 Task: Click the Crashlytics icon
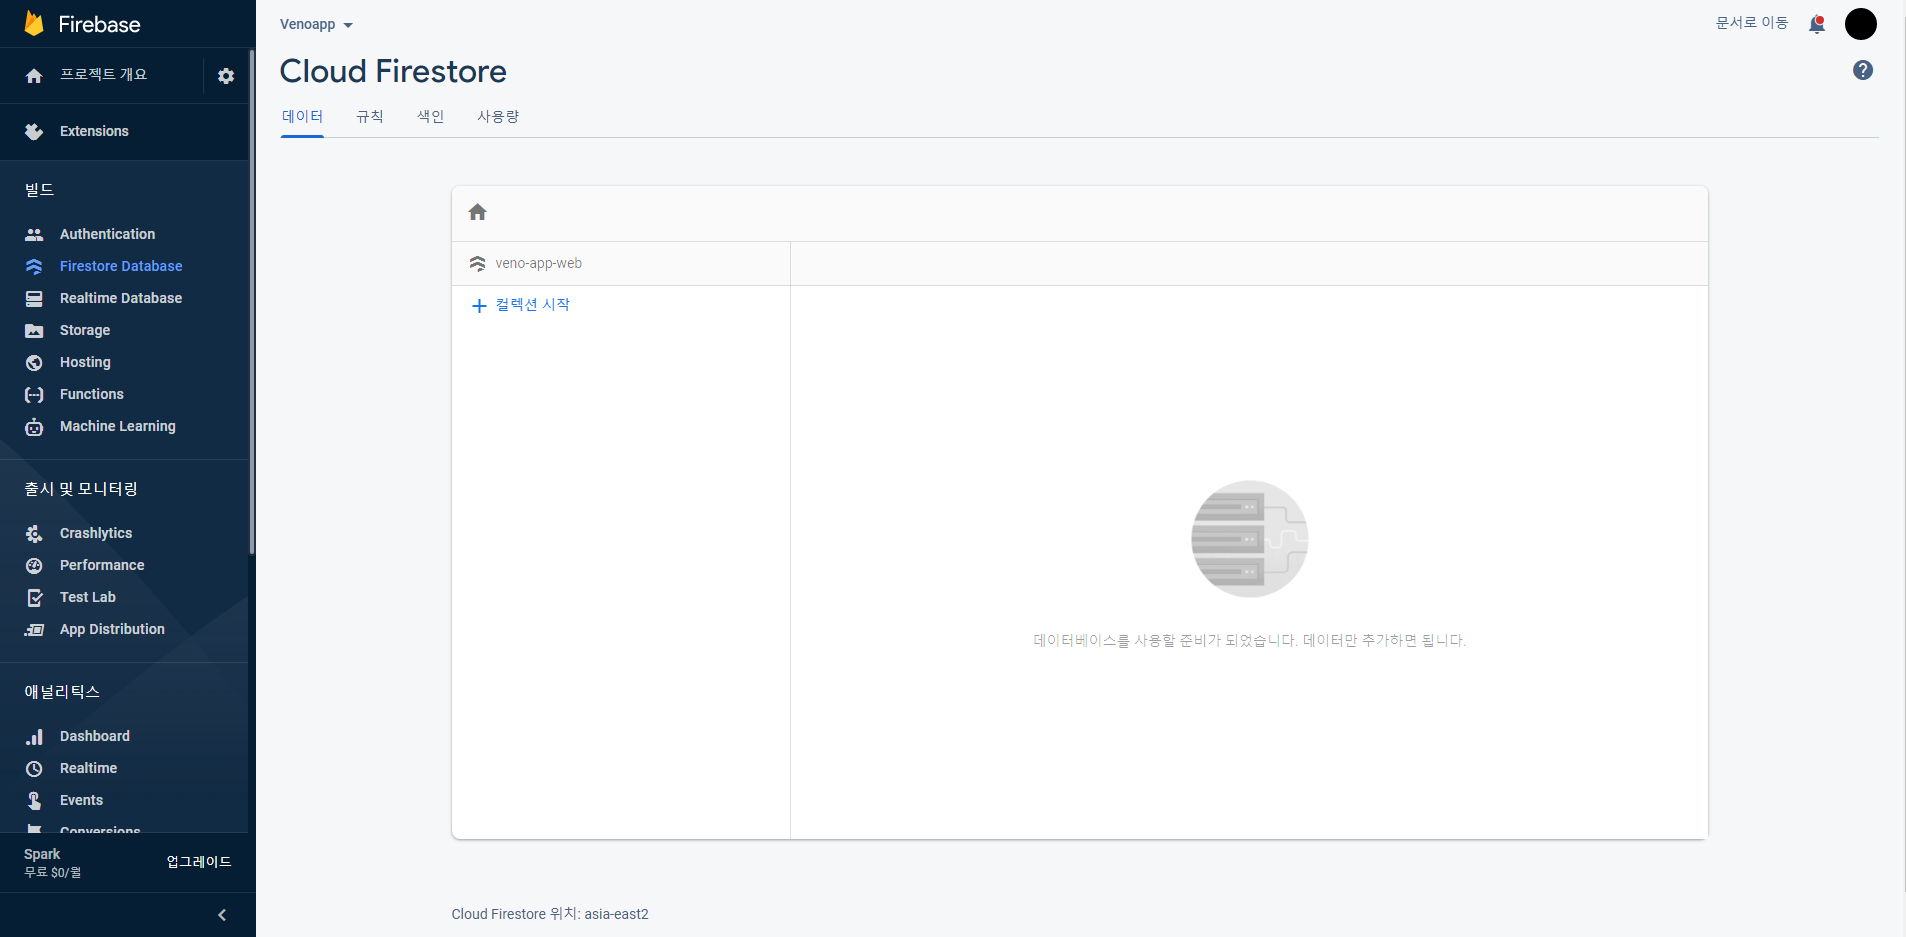click(x=34, y=534)
